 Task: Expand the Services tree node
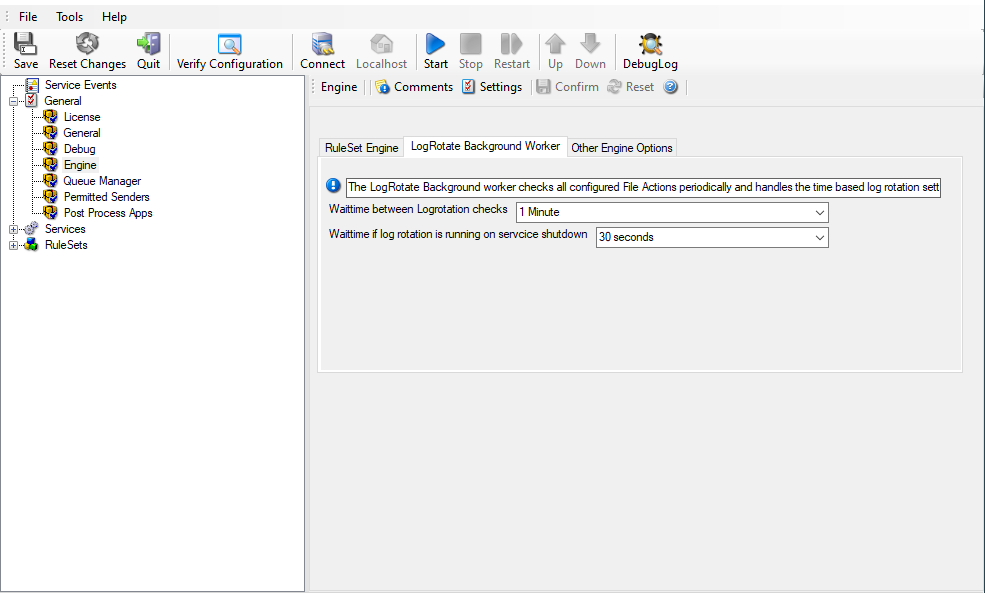click(x=14, y=229)
